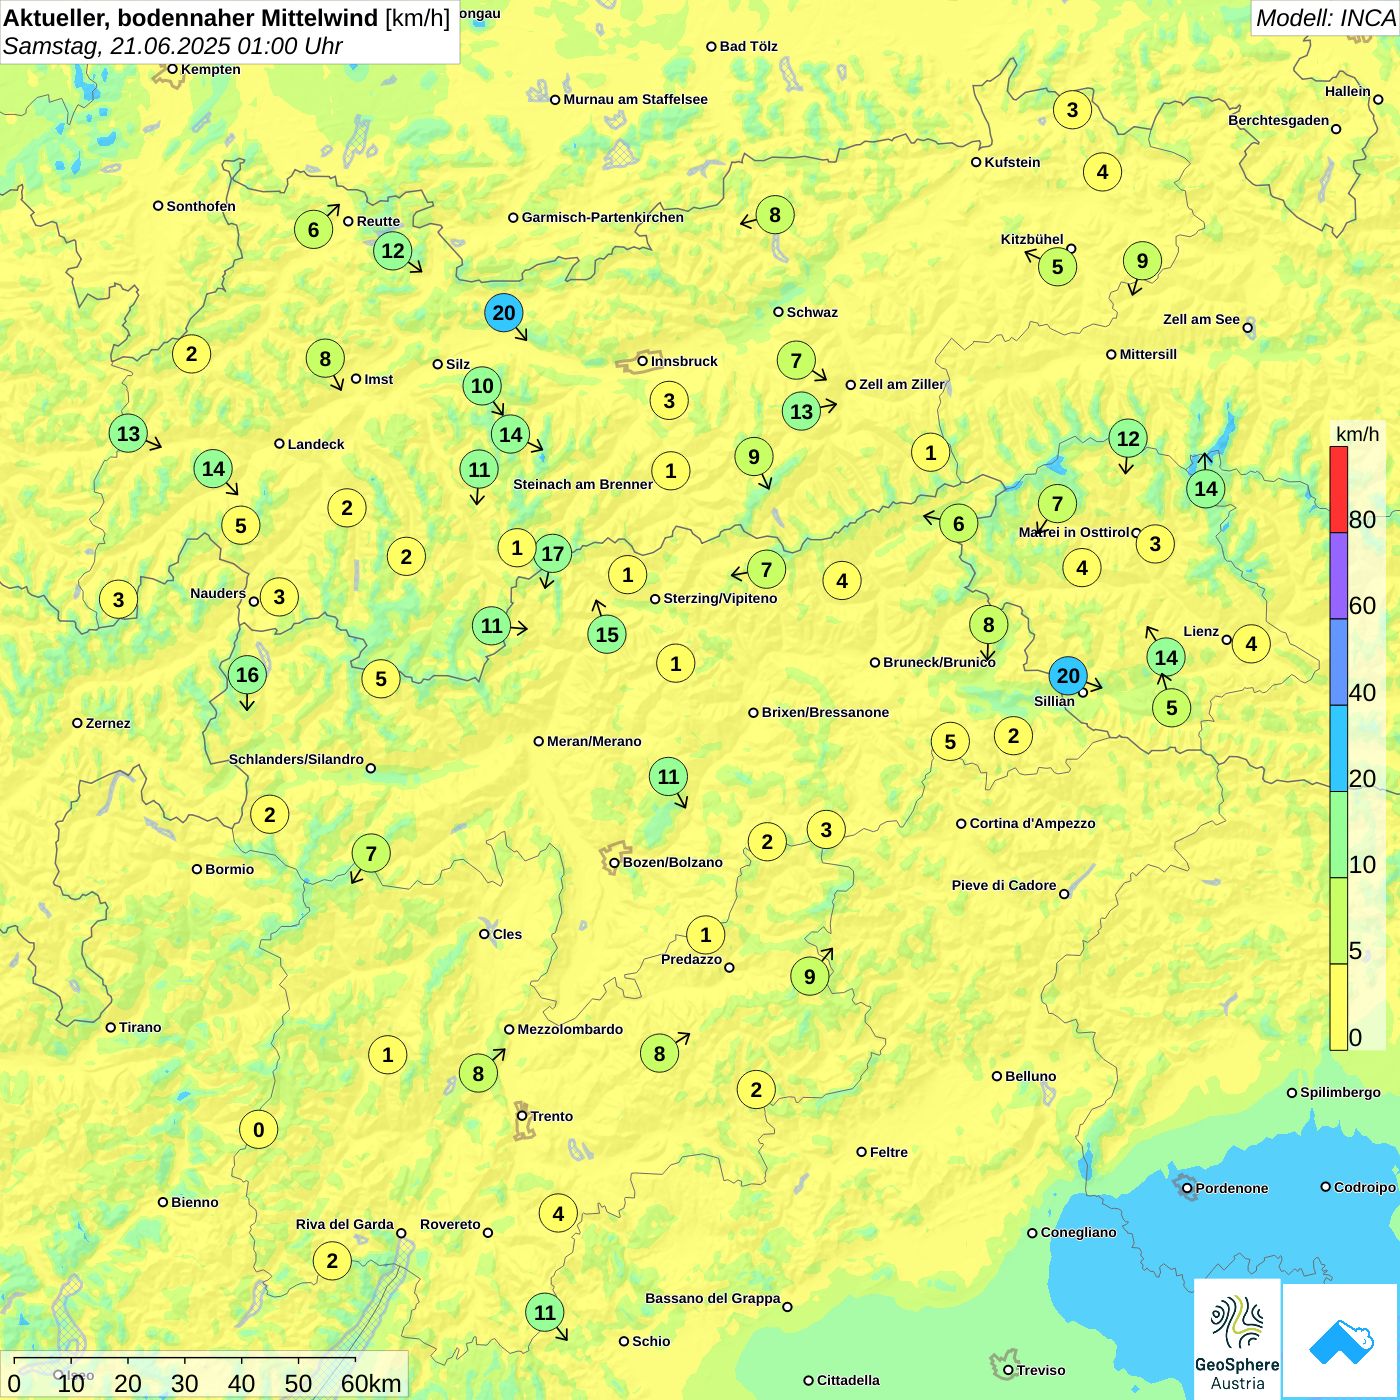Image resolution: width=1400 pixels, height=1400 pixels.
Task: Click the Bassano del Grappa label
Action: 712,1298
